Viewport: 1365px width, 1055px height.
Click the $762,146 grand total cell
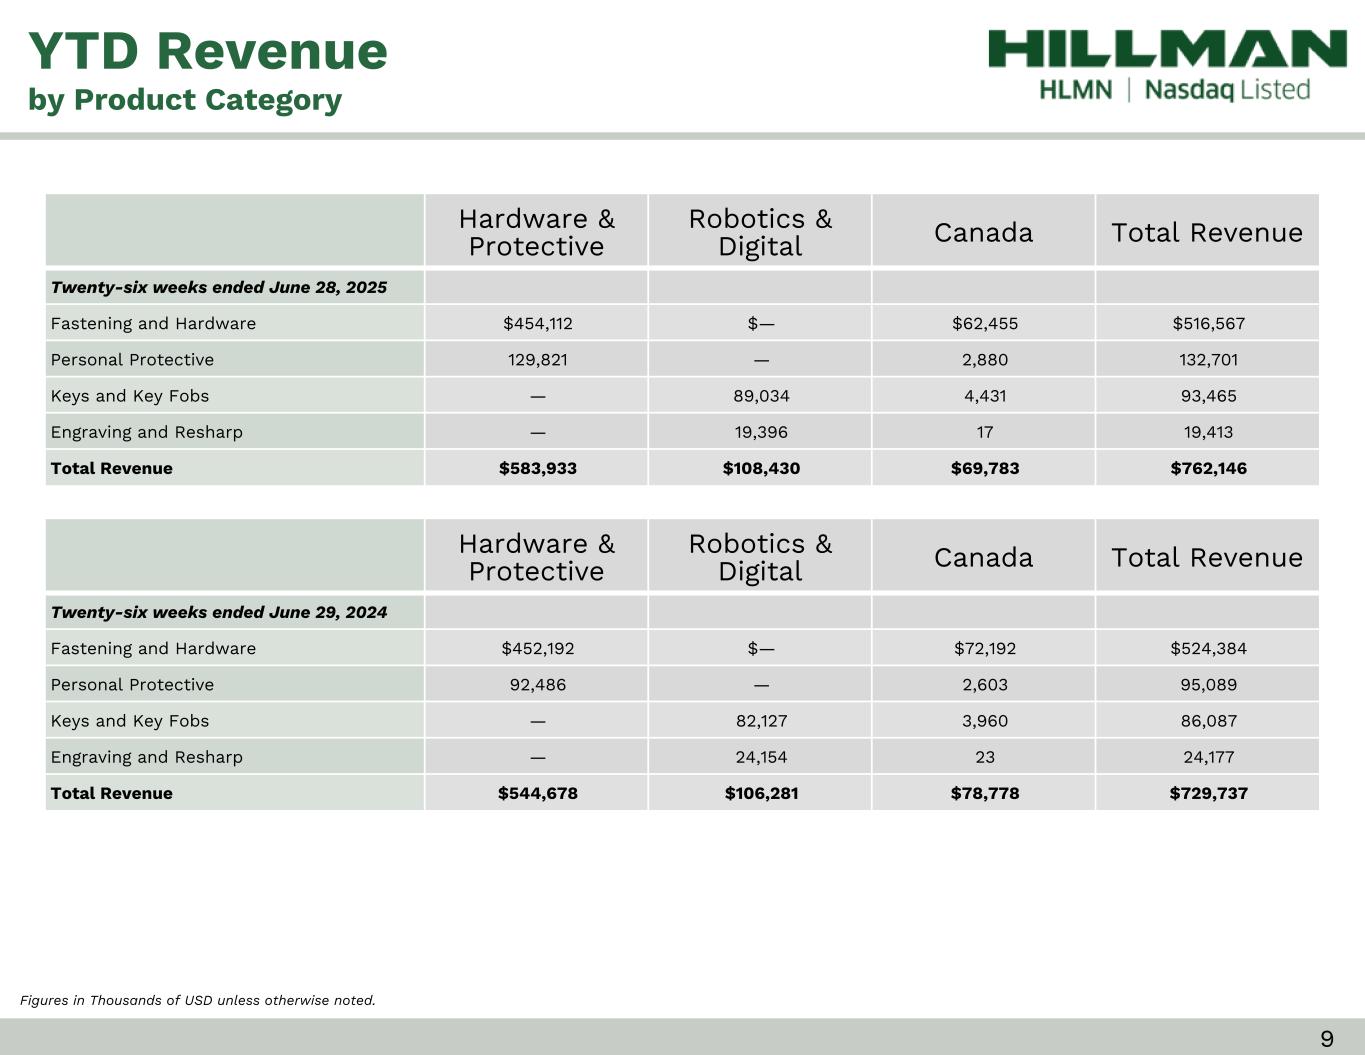click(x=1208, y=468)
